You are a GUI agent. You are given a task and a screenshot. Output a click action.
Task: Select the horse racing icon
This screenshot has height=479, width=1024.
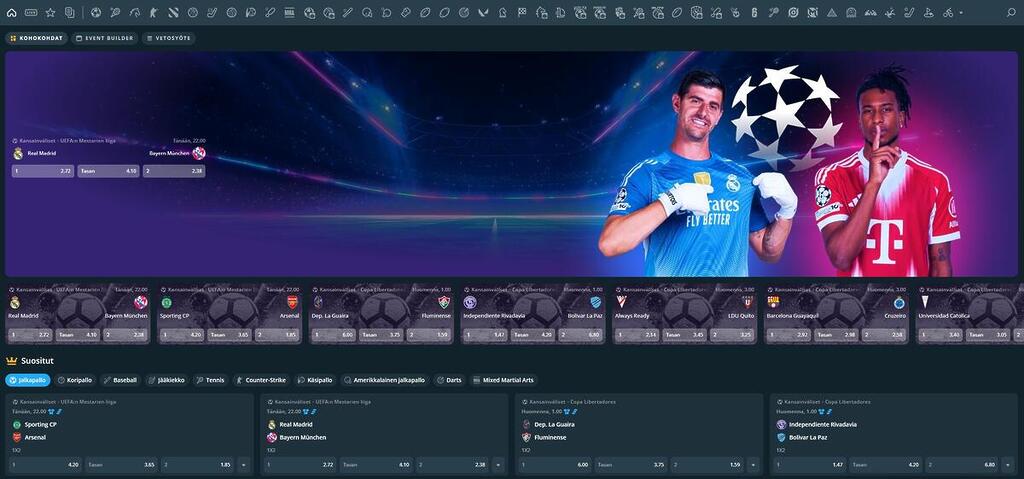135,12
